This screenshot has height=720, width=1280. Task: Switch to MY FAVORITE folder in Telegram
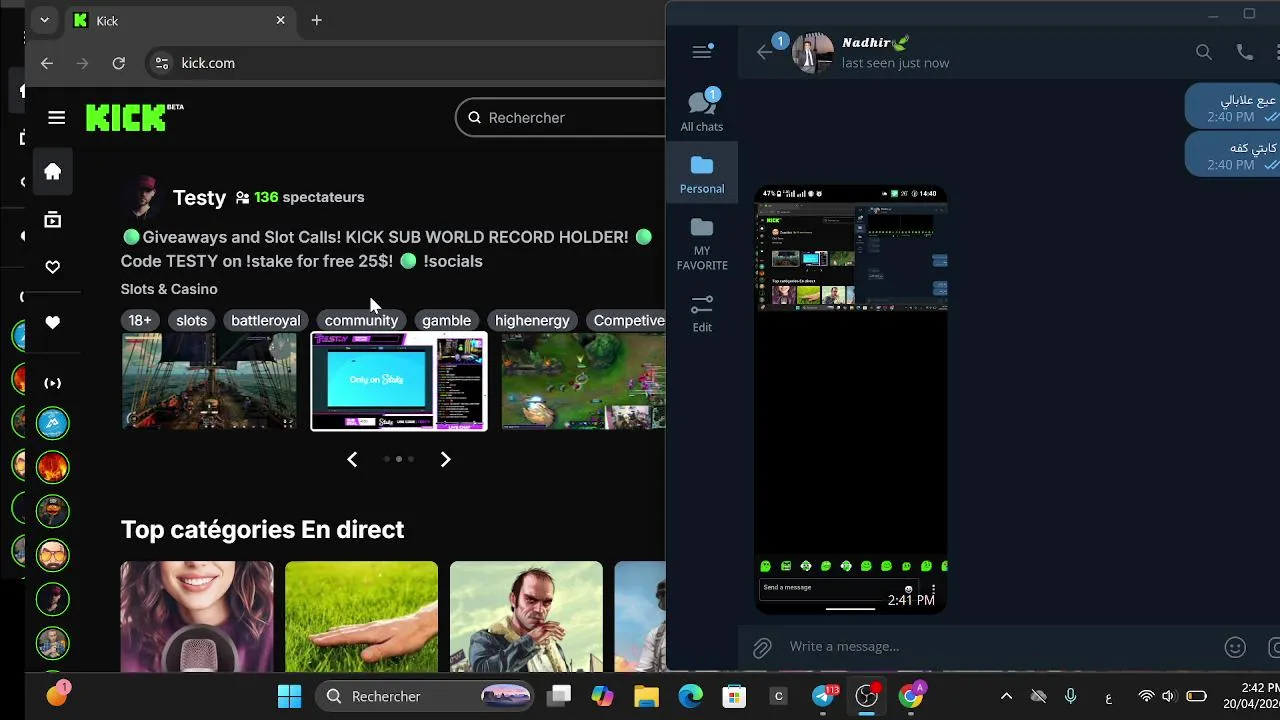click(702, 243)
